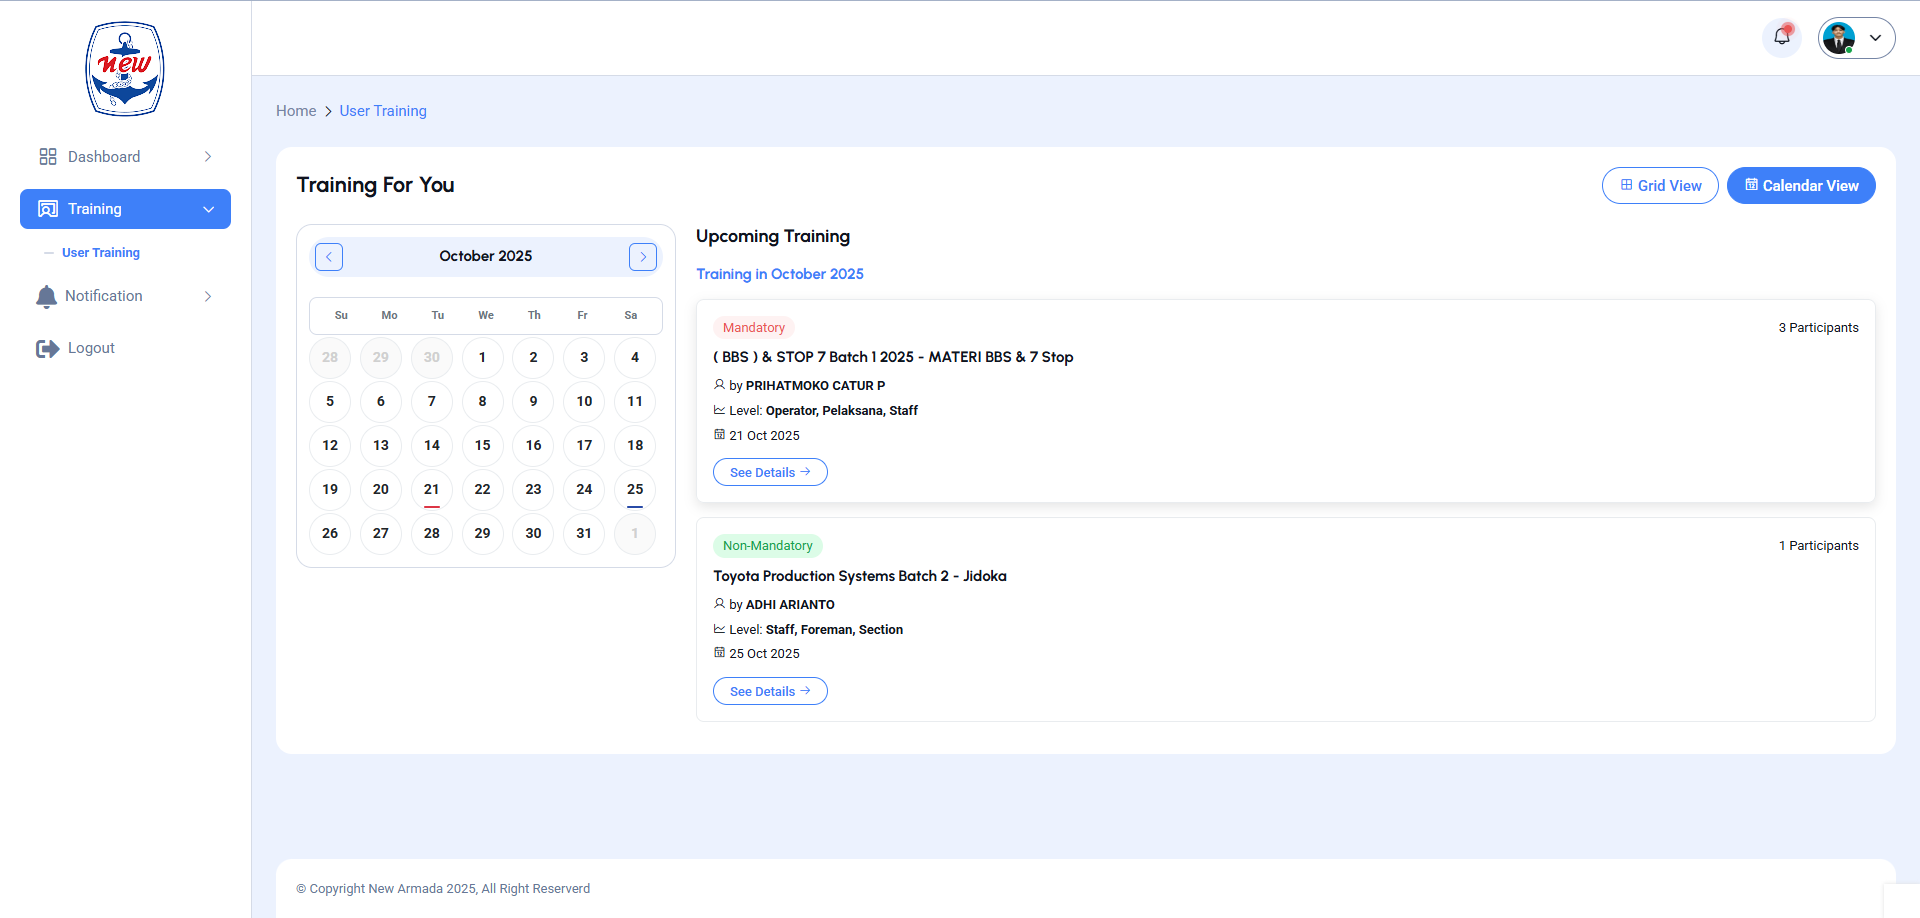
Task: See Details for BBS & STOP 7 training
Action: click(x=770, y=472)
